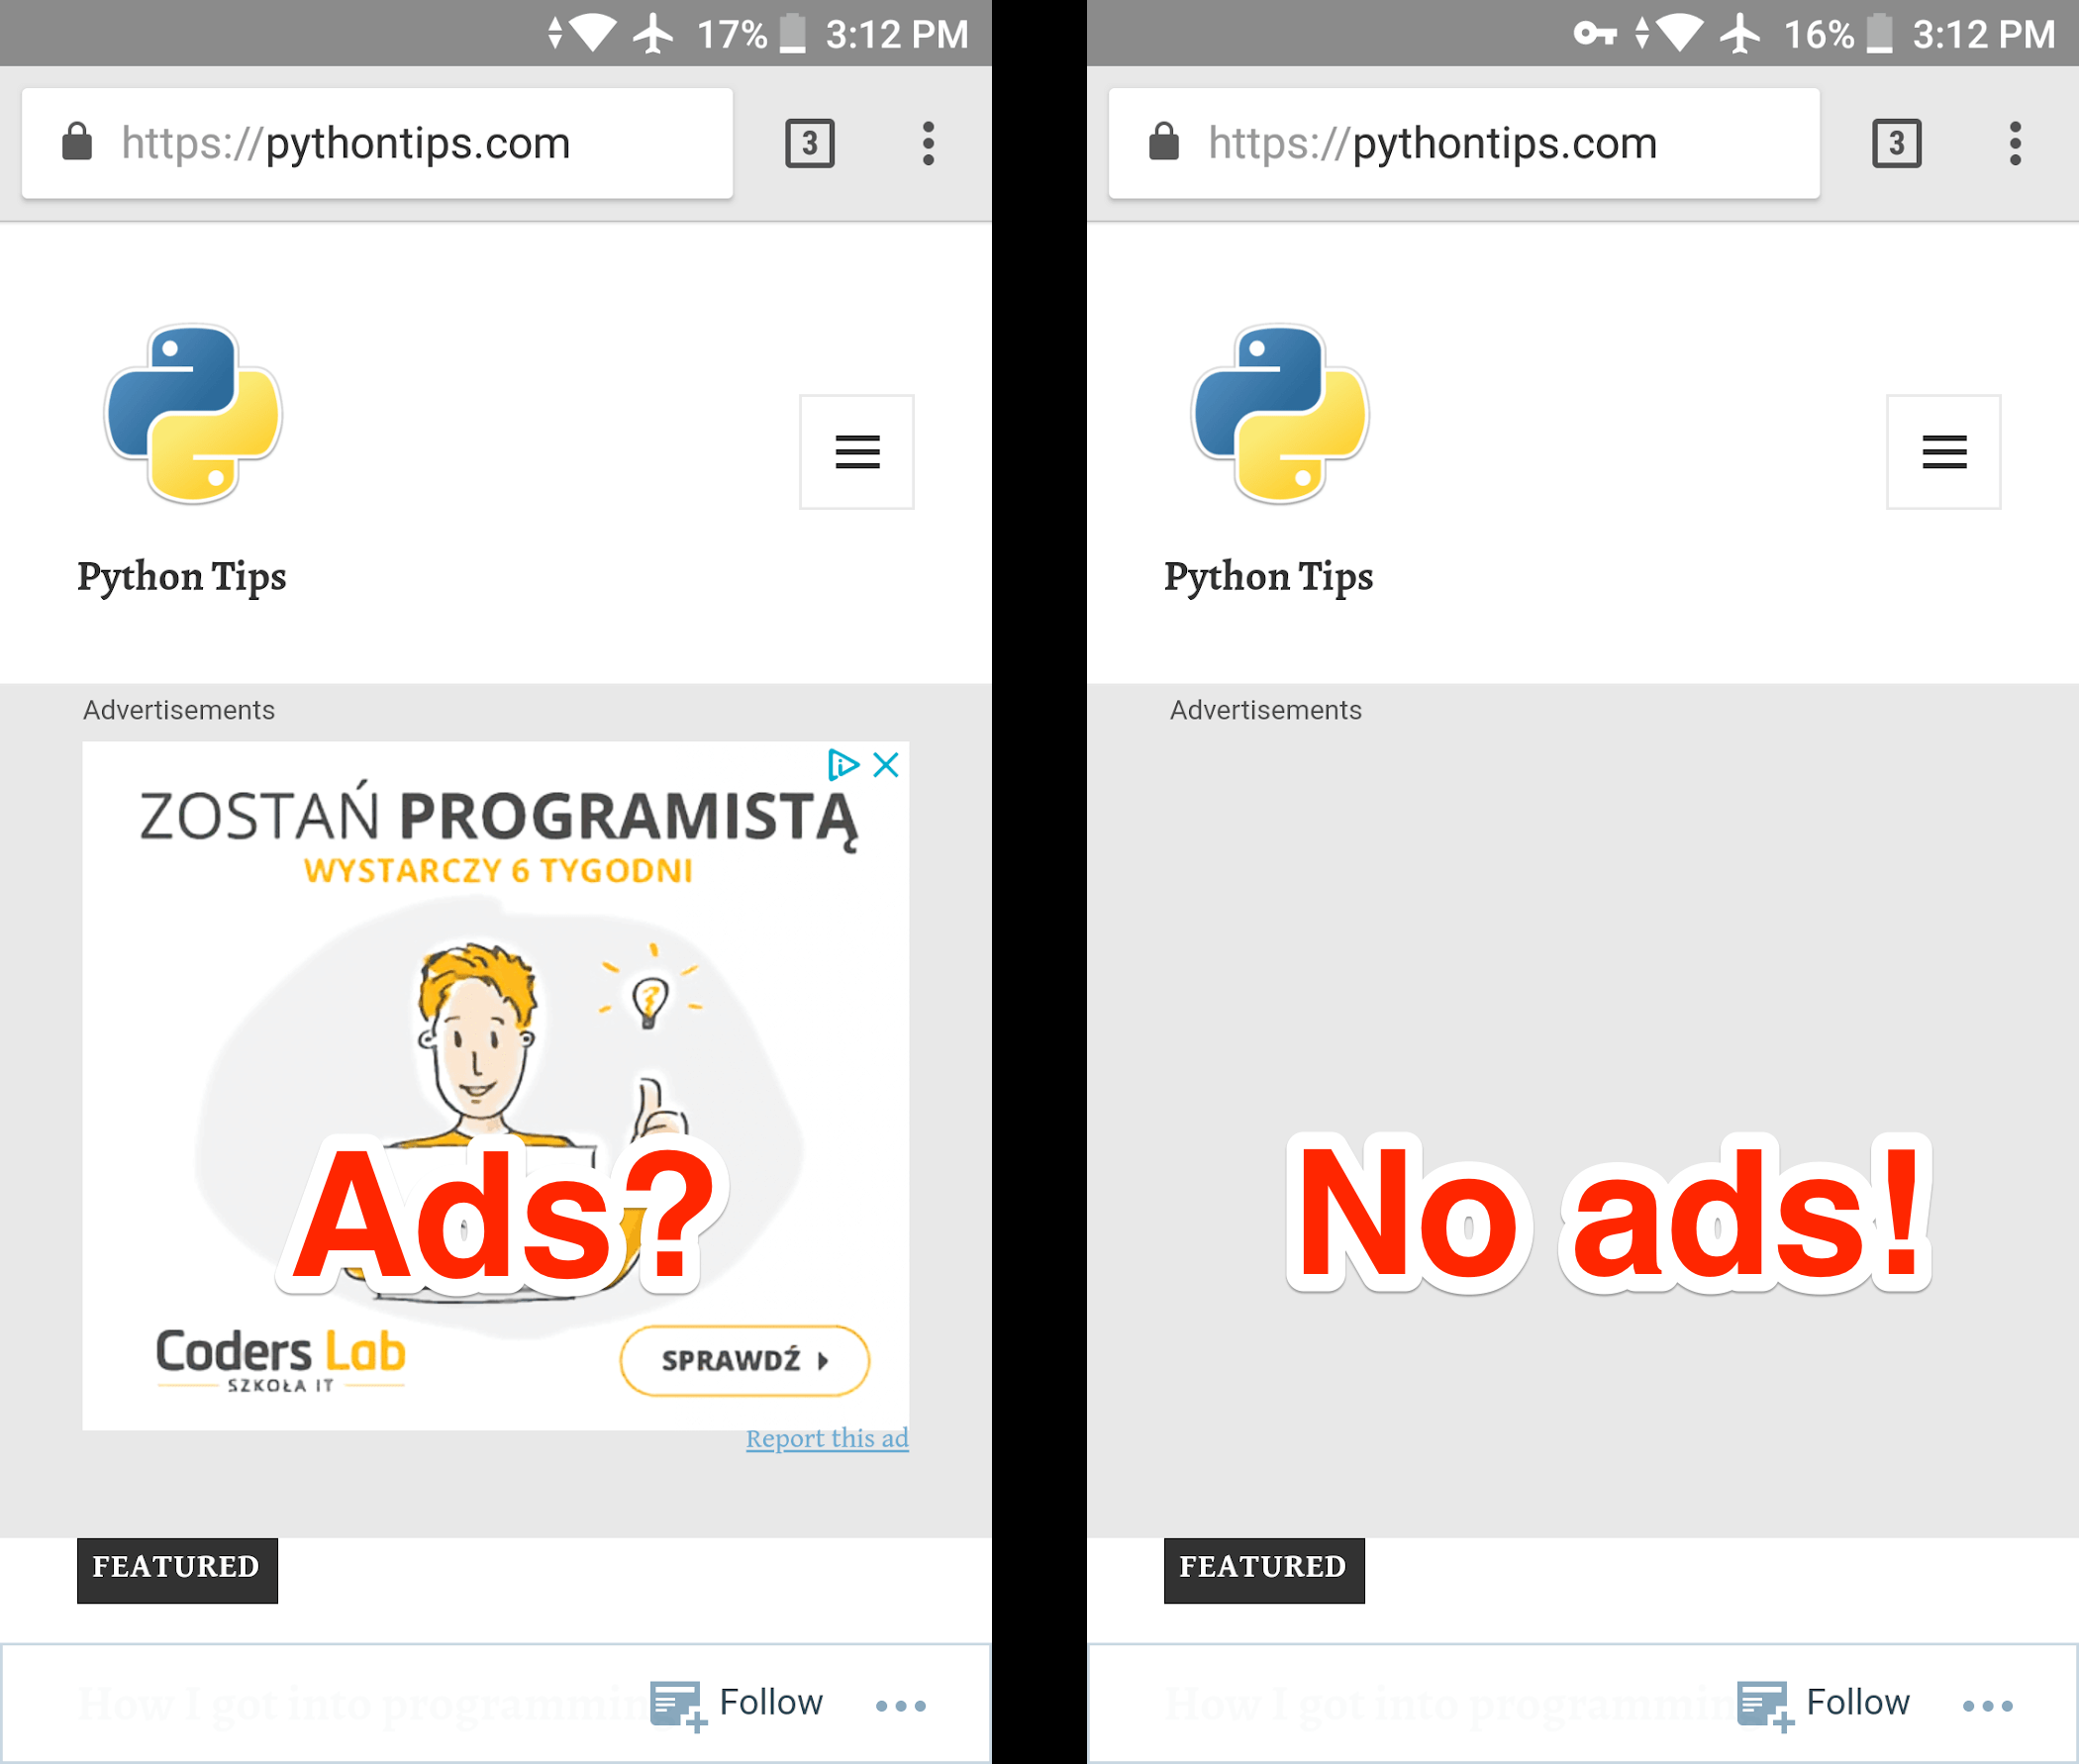Click the three-dot menu on left browser
This screenshot has width=2079, height=1764.
pos(928,144)
